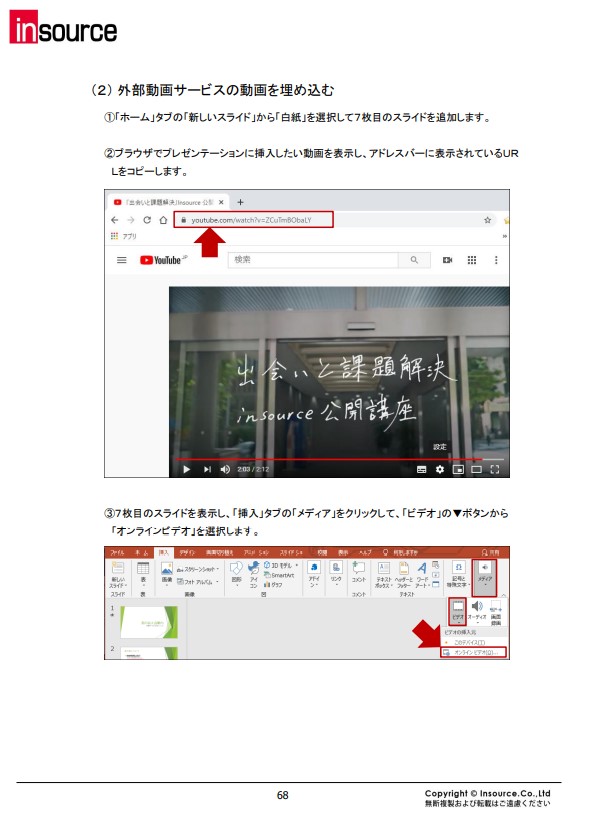Viewport: 590px width, 835px height.
Task: Click the YouTube create video camera icon
Action: [x=447, y=260]
